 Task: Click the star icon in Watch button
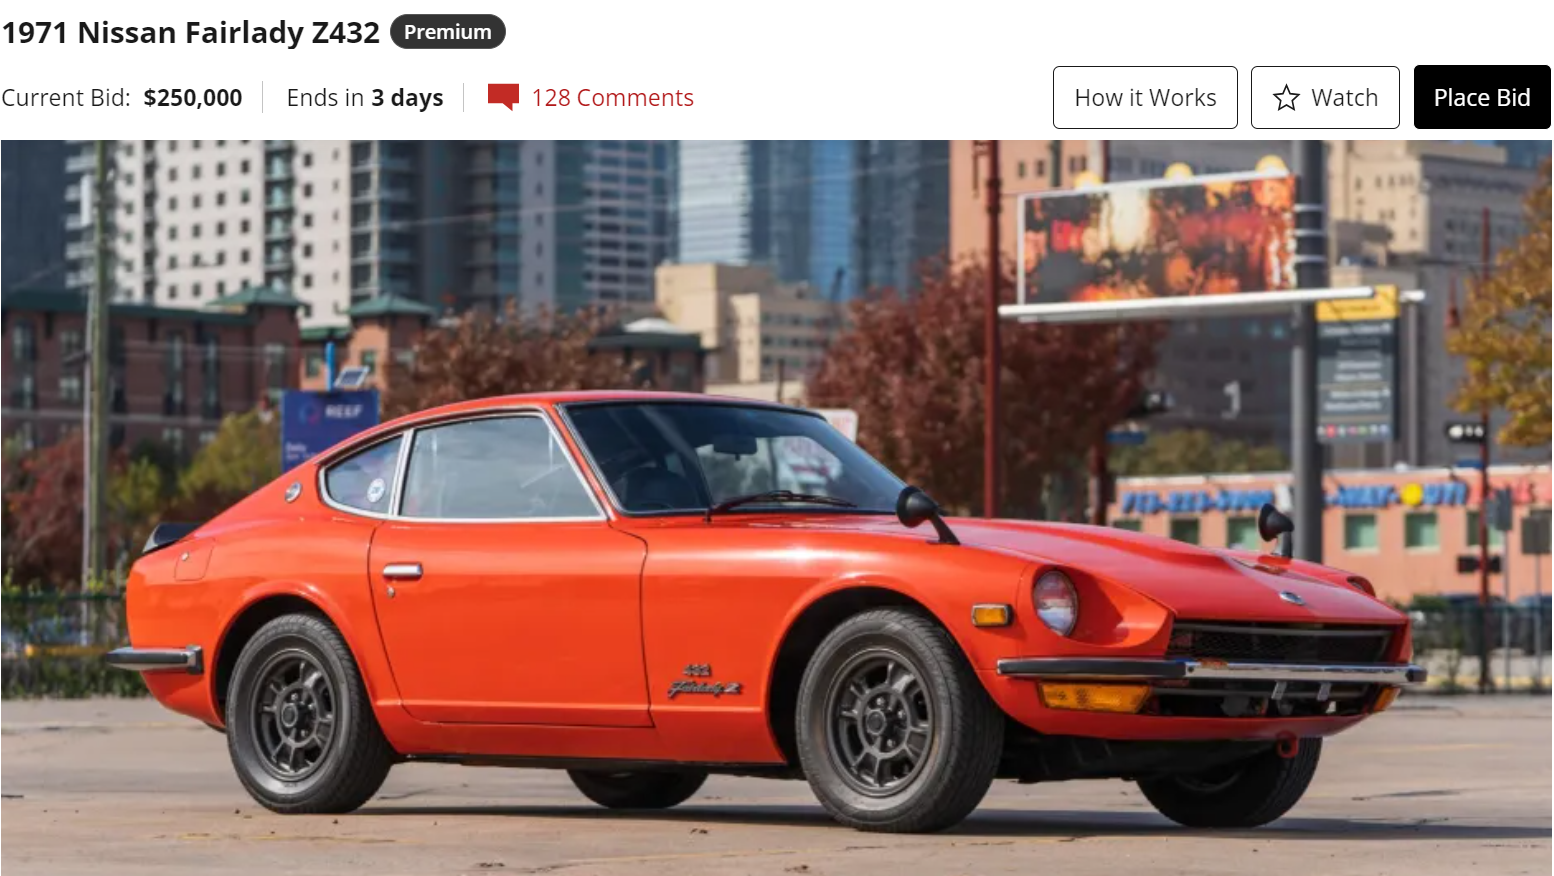[x=1286, y=98]
